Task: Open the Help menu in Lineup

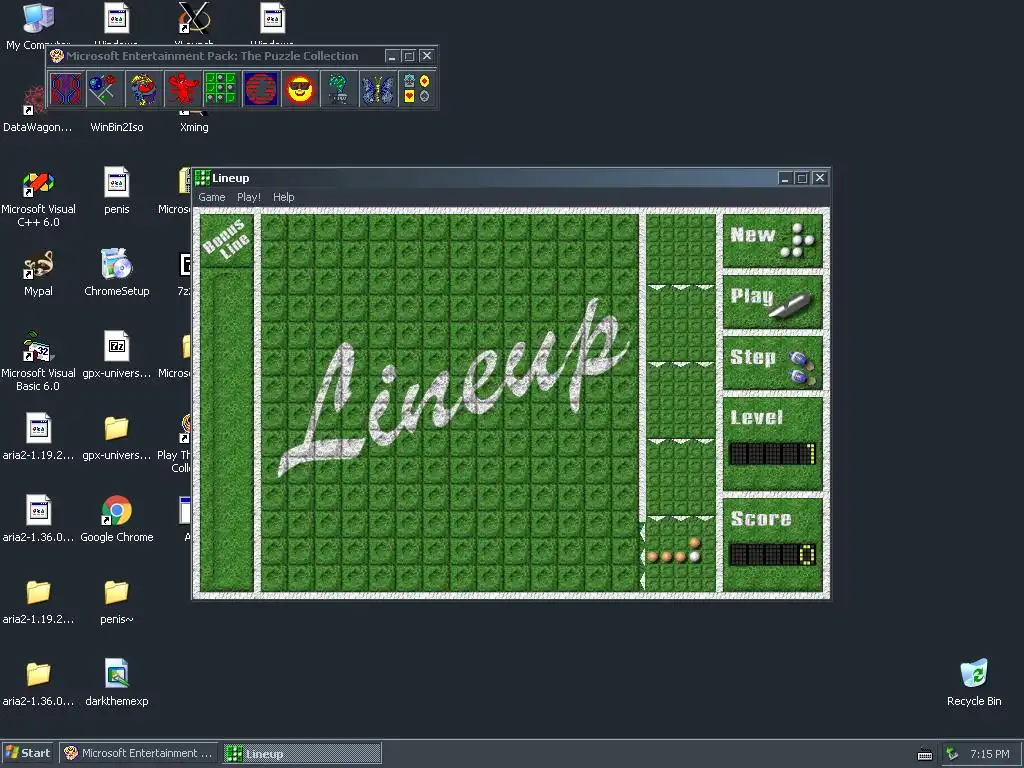Action: (x=283, y=197)
